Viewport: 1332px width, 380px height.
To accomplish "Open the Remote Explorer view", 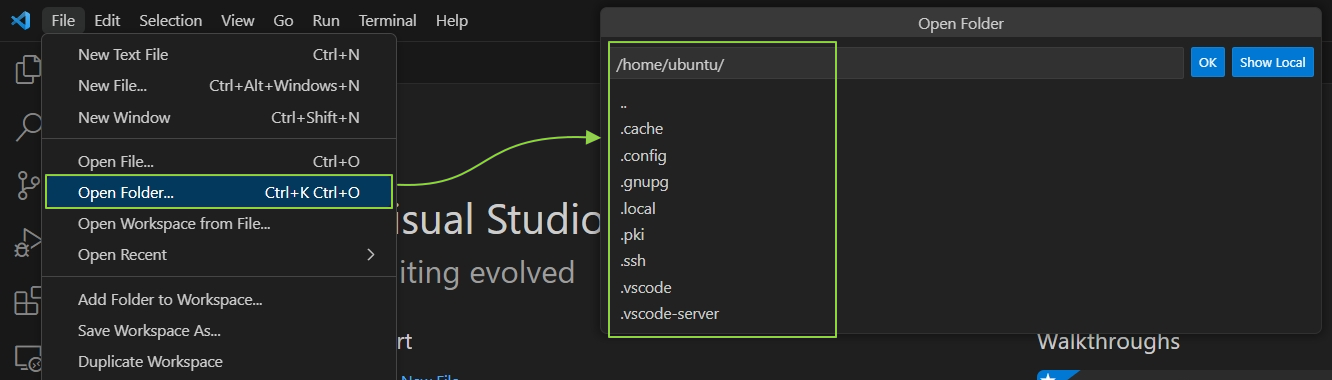I will click(x=27, y=357).
